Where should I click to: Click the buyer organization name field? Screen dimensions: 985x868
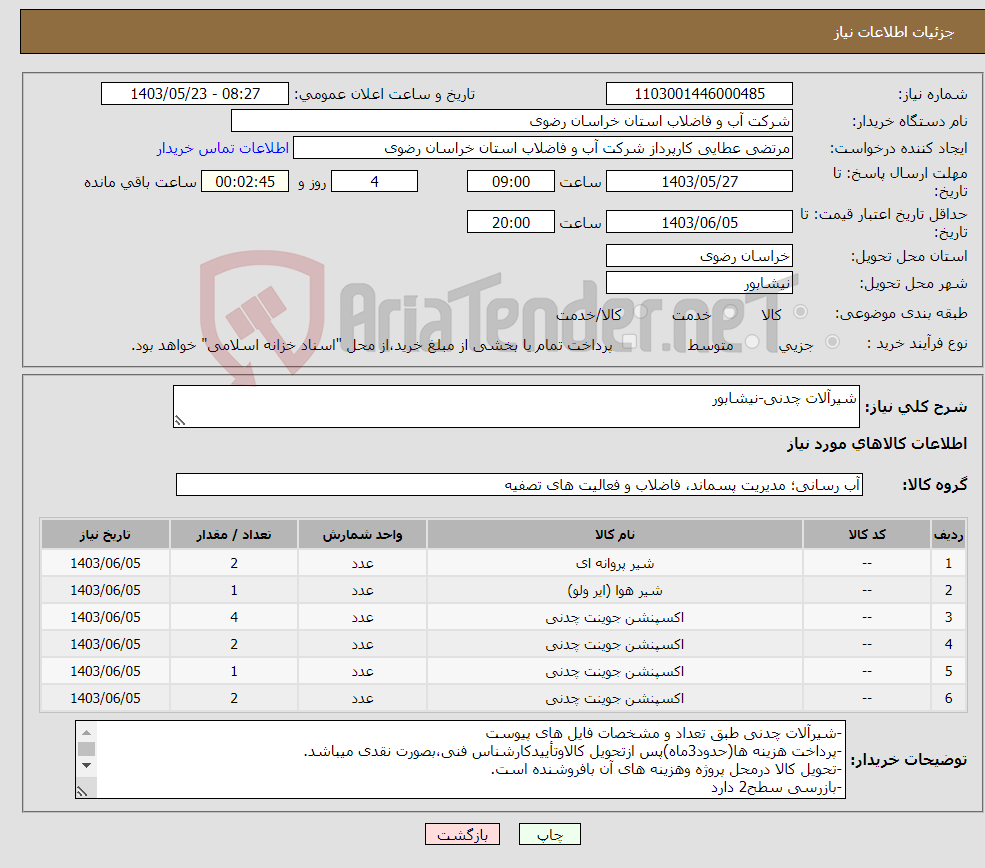pyautogui.click(x=512, y=121)
